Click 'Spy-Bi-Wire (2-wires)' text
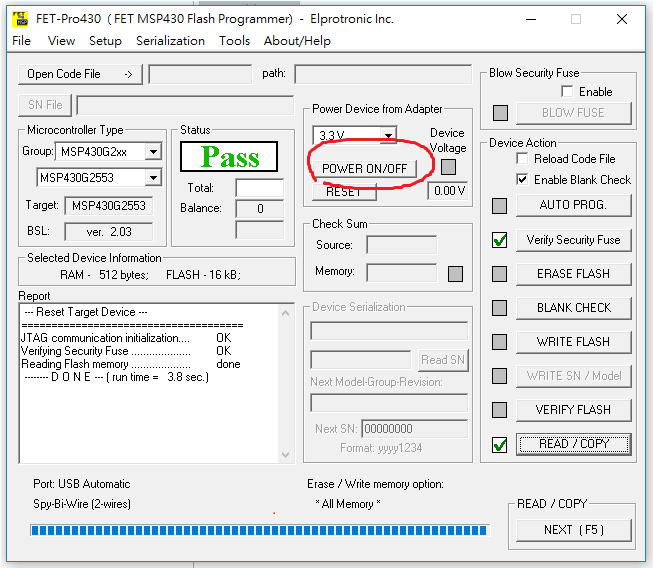This screenshot has width=653, height=568. click(x=82, y=504)
